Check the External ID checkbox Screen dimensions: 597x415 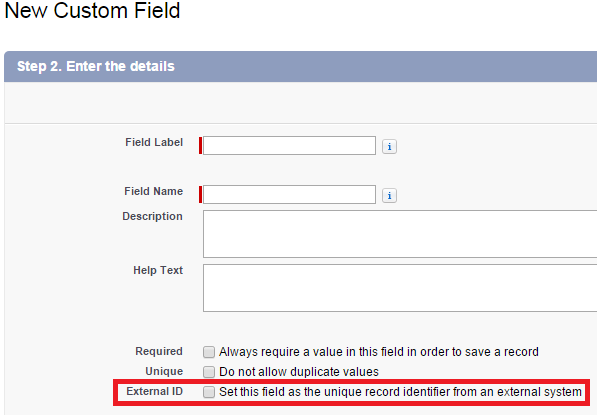(209, 392)
